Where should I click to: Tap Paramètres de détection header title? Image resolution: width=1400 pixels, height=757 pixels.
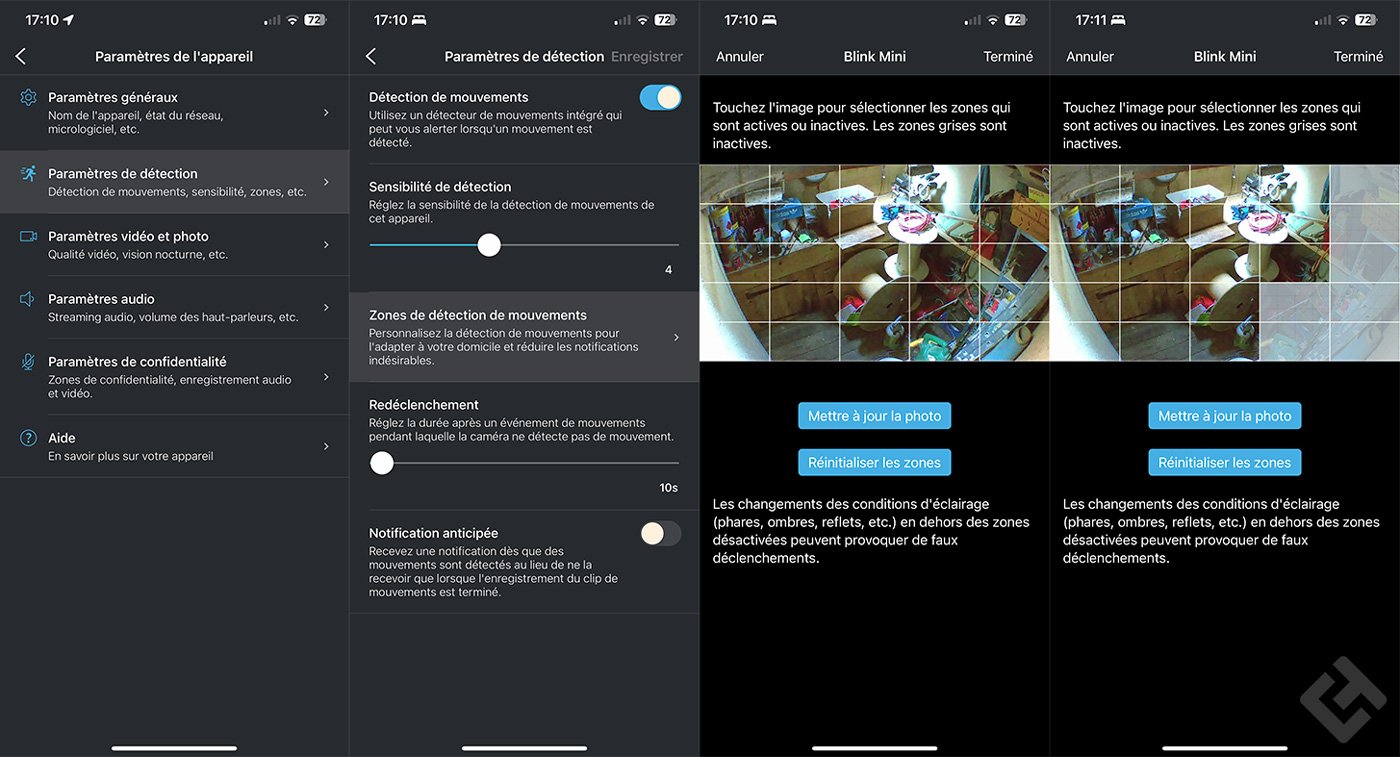(524, 57)
